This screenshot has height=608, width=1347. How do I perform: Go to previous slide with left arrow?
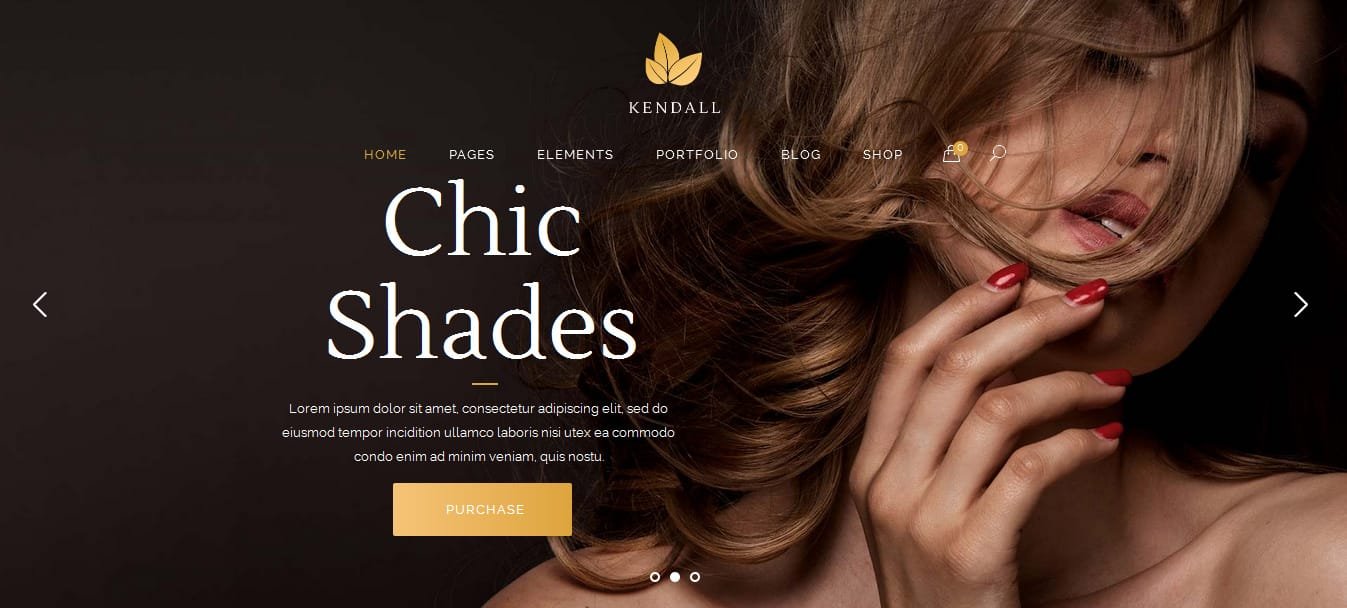click(x=40, y=304)
